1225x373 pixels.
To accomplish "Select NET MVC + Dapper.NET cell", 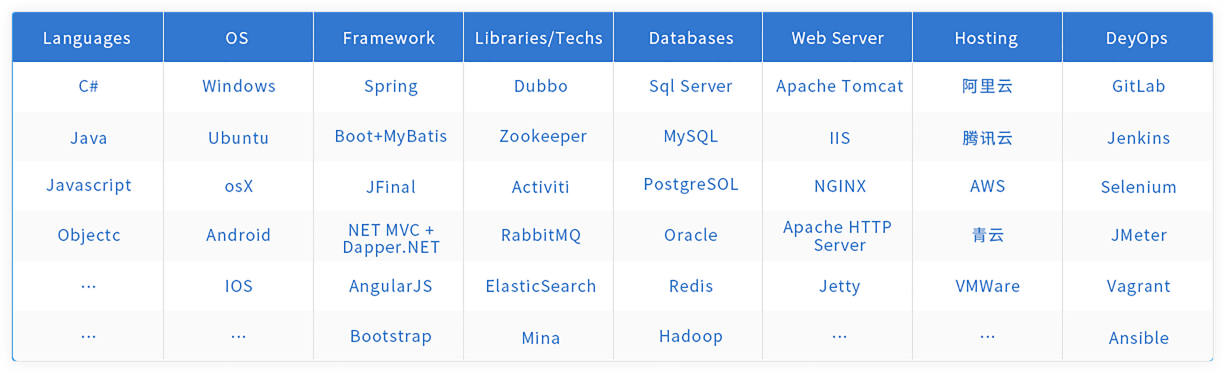I will pyautogui.click(x=391, y=238).
